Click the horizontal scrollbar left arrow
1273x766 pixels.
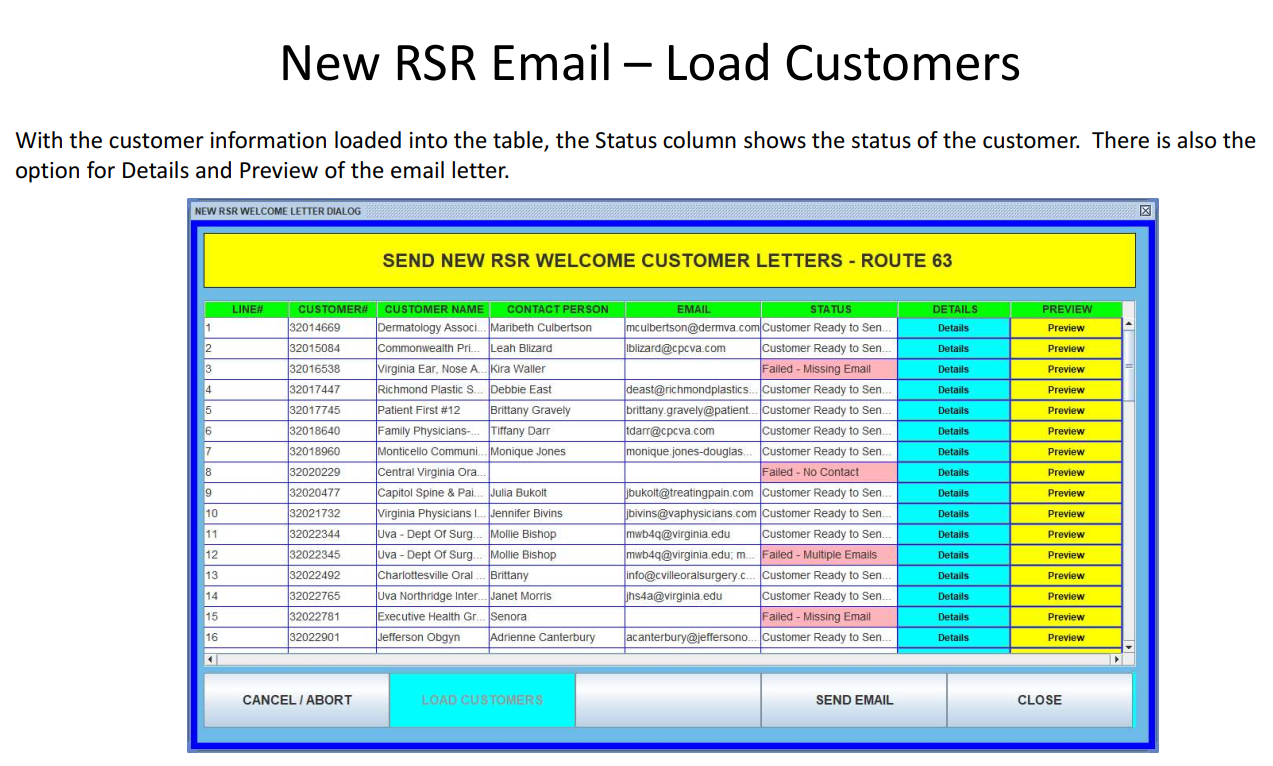210,660
